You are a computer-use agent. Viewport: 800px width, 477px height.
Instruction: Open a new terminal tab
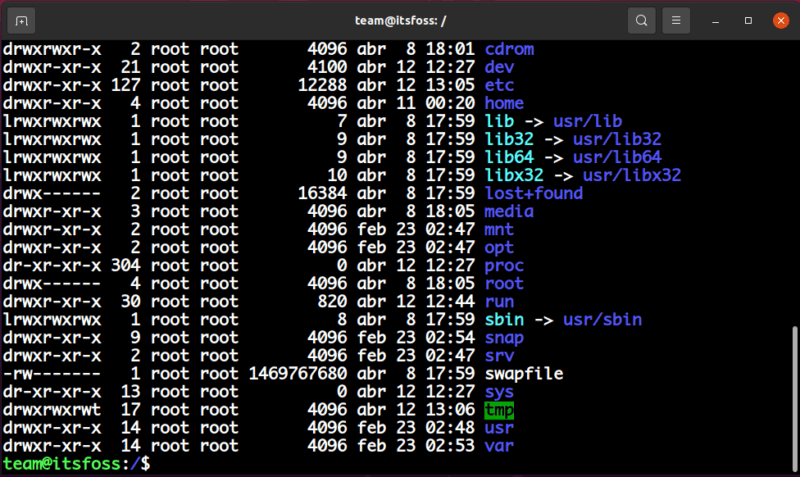point(23,20)
